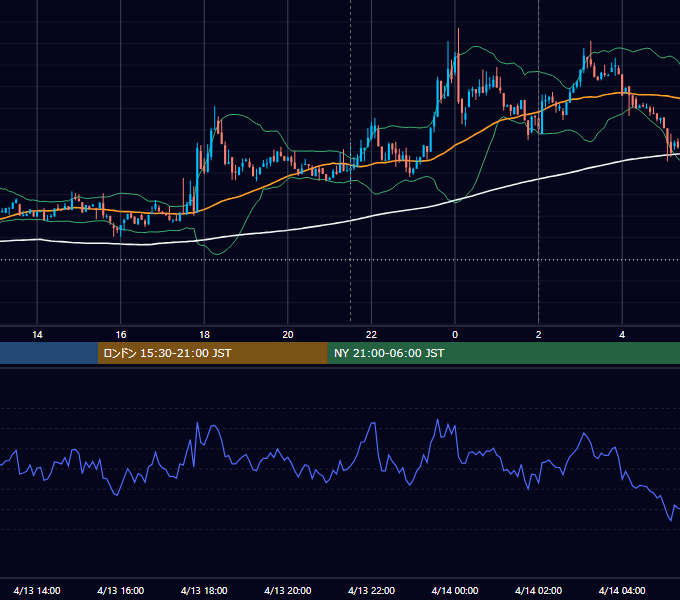Image resolution: width=680 pixels, height=600 pixels.
Task: Click the blue session bar before London
Action: [49, 353]
